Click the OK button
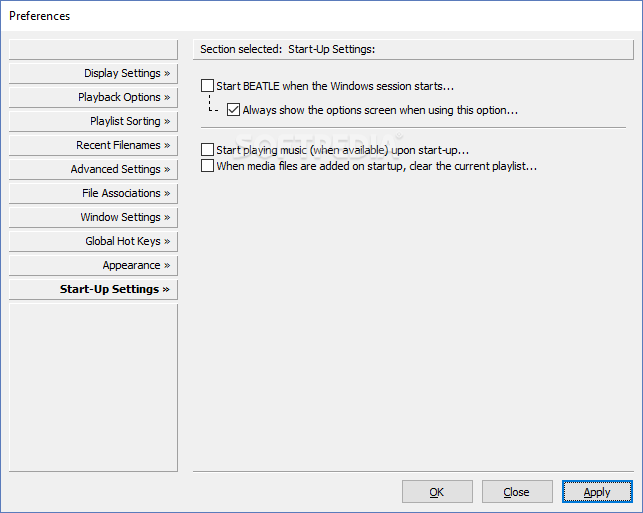 (x=437, y=492)
